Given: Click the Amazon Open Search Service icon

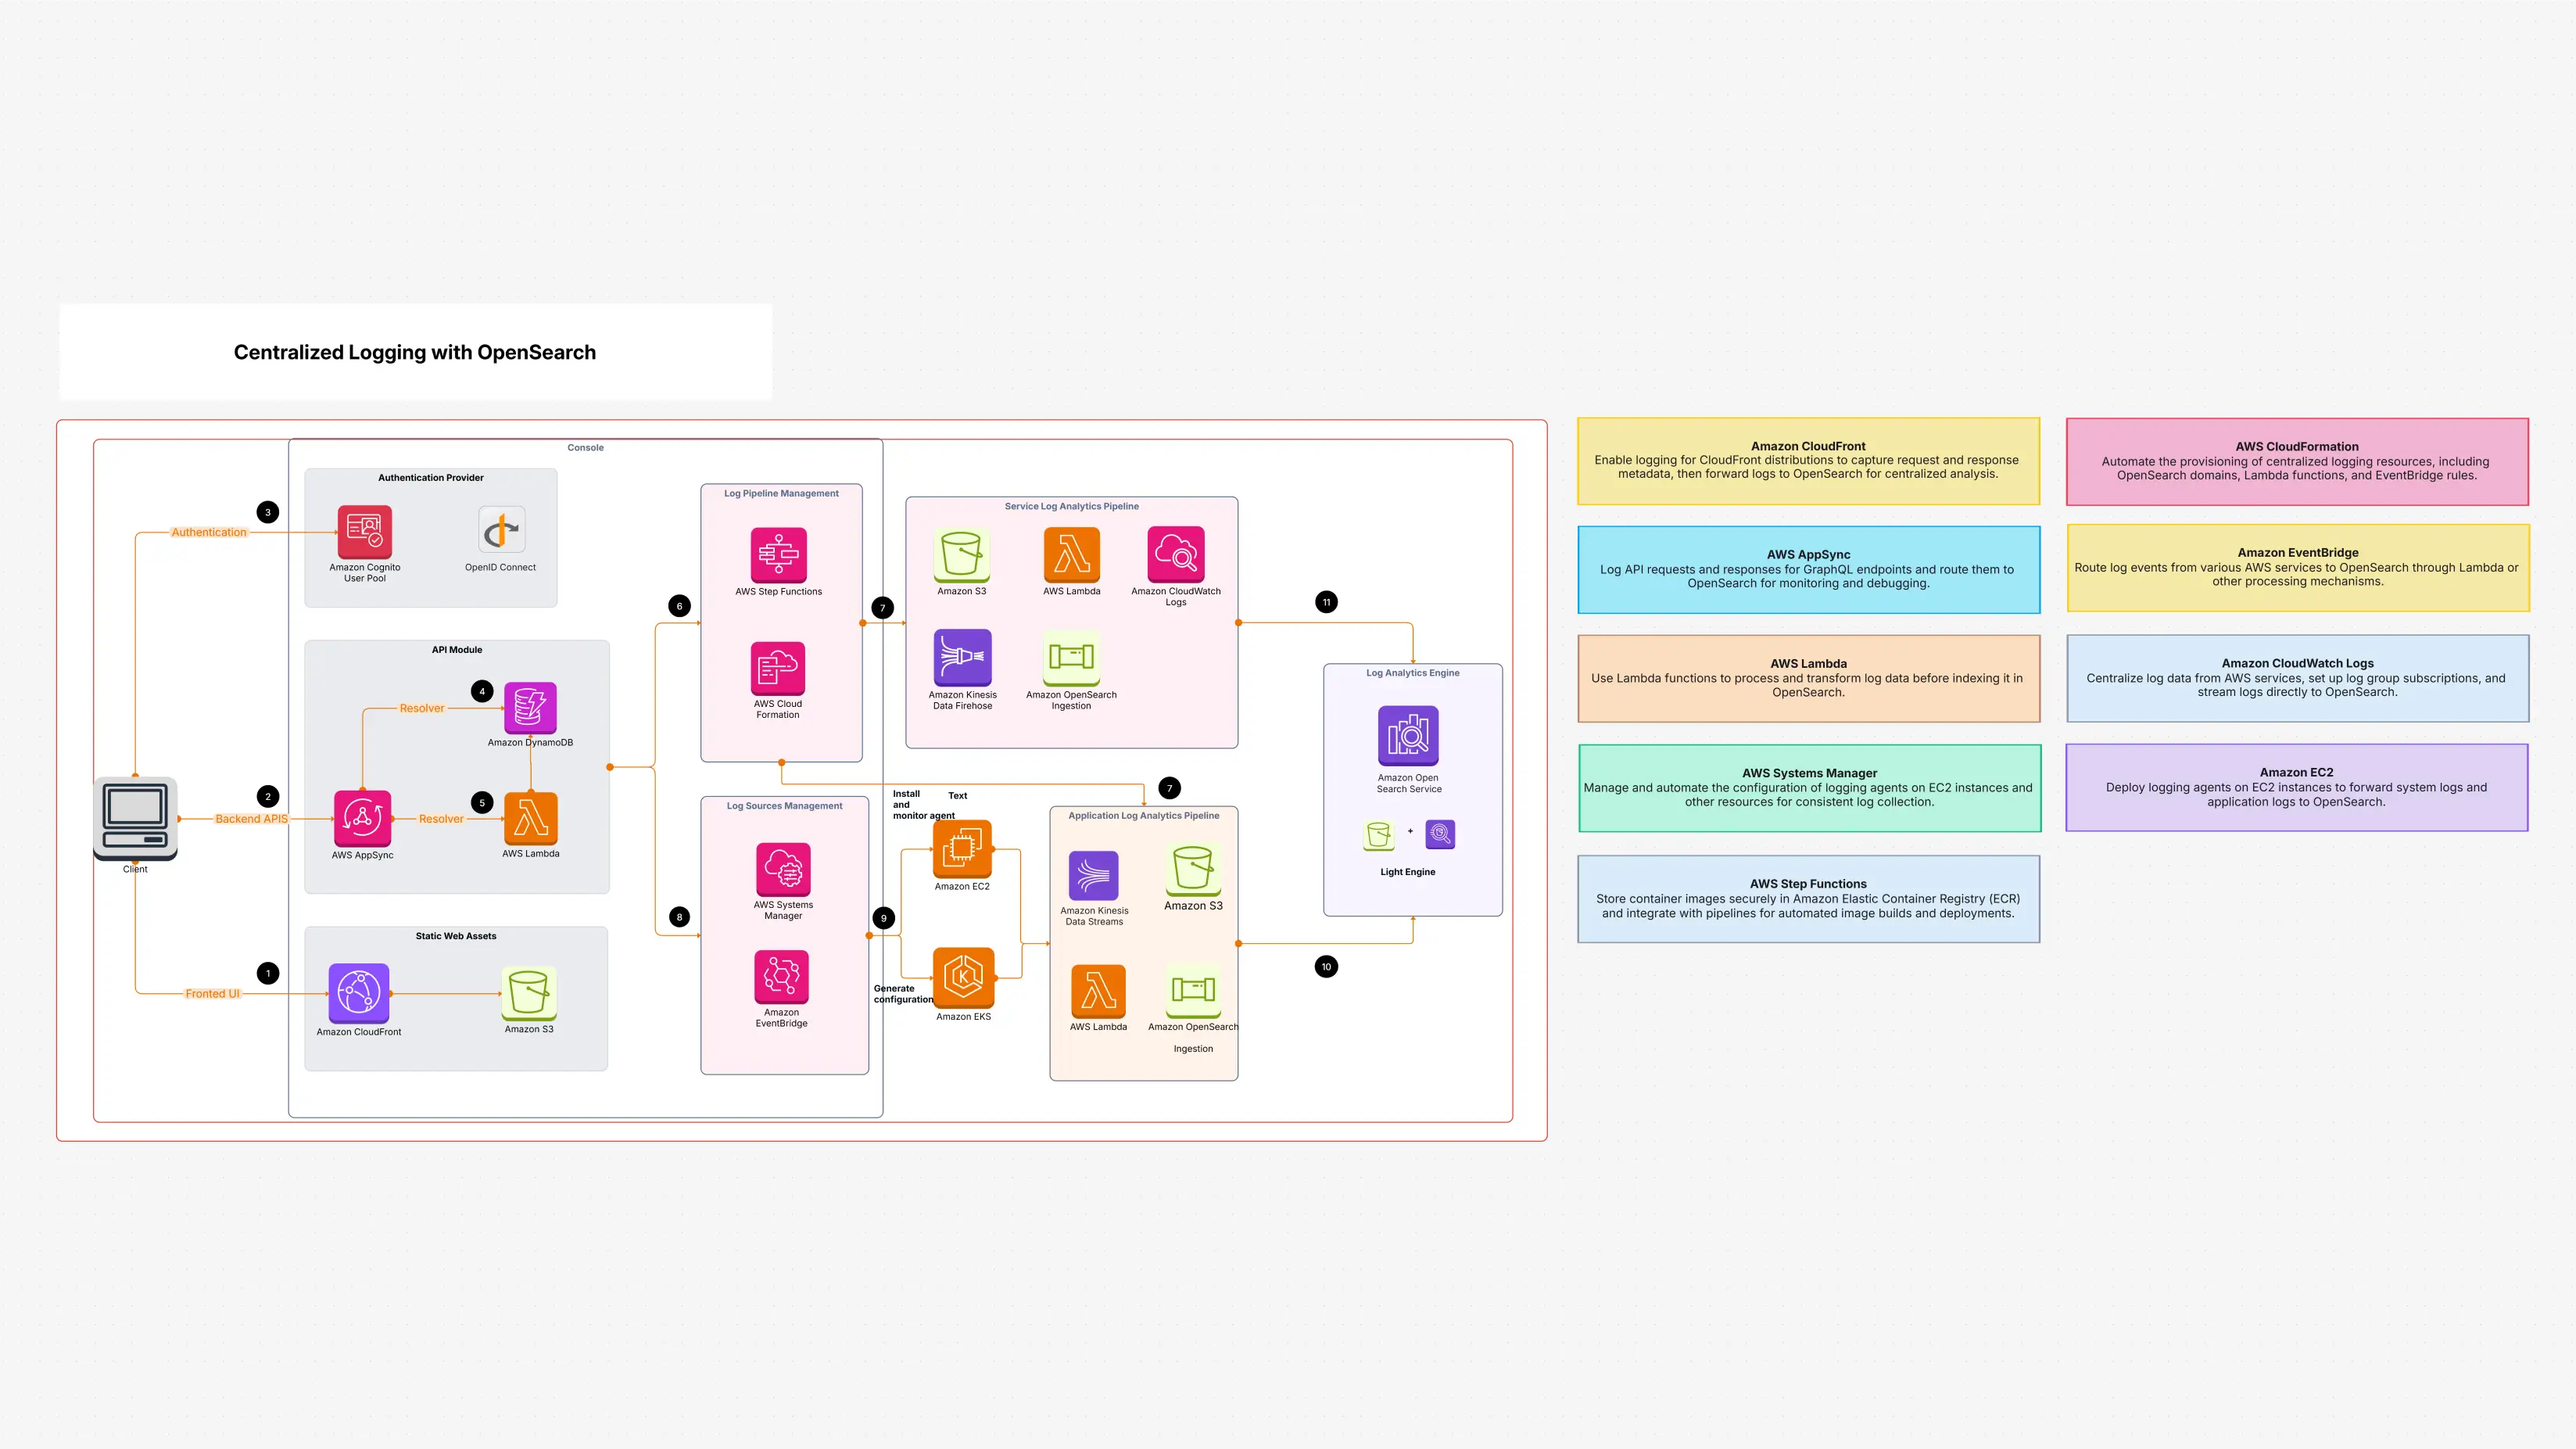Looking at the screenshot, I should click(x=1408, y=735).
